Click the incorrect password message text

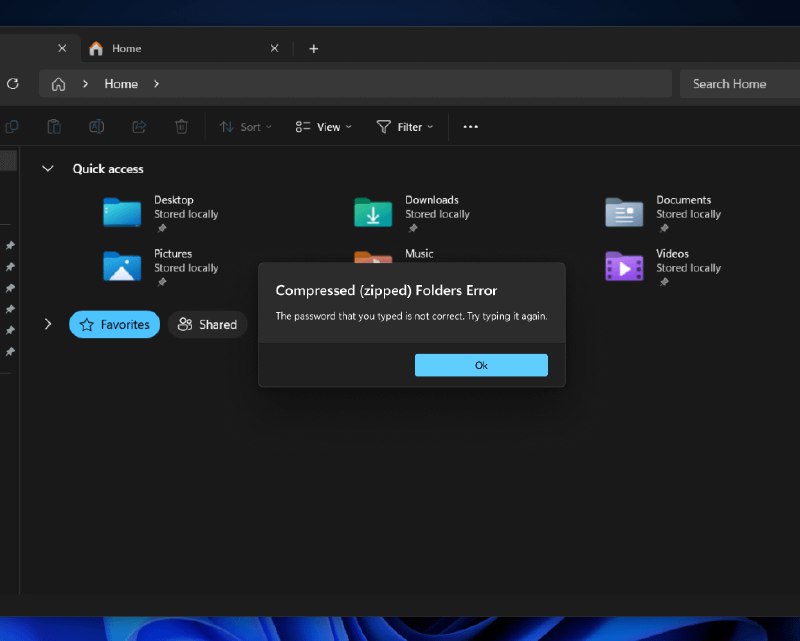pos(411,316)
